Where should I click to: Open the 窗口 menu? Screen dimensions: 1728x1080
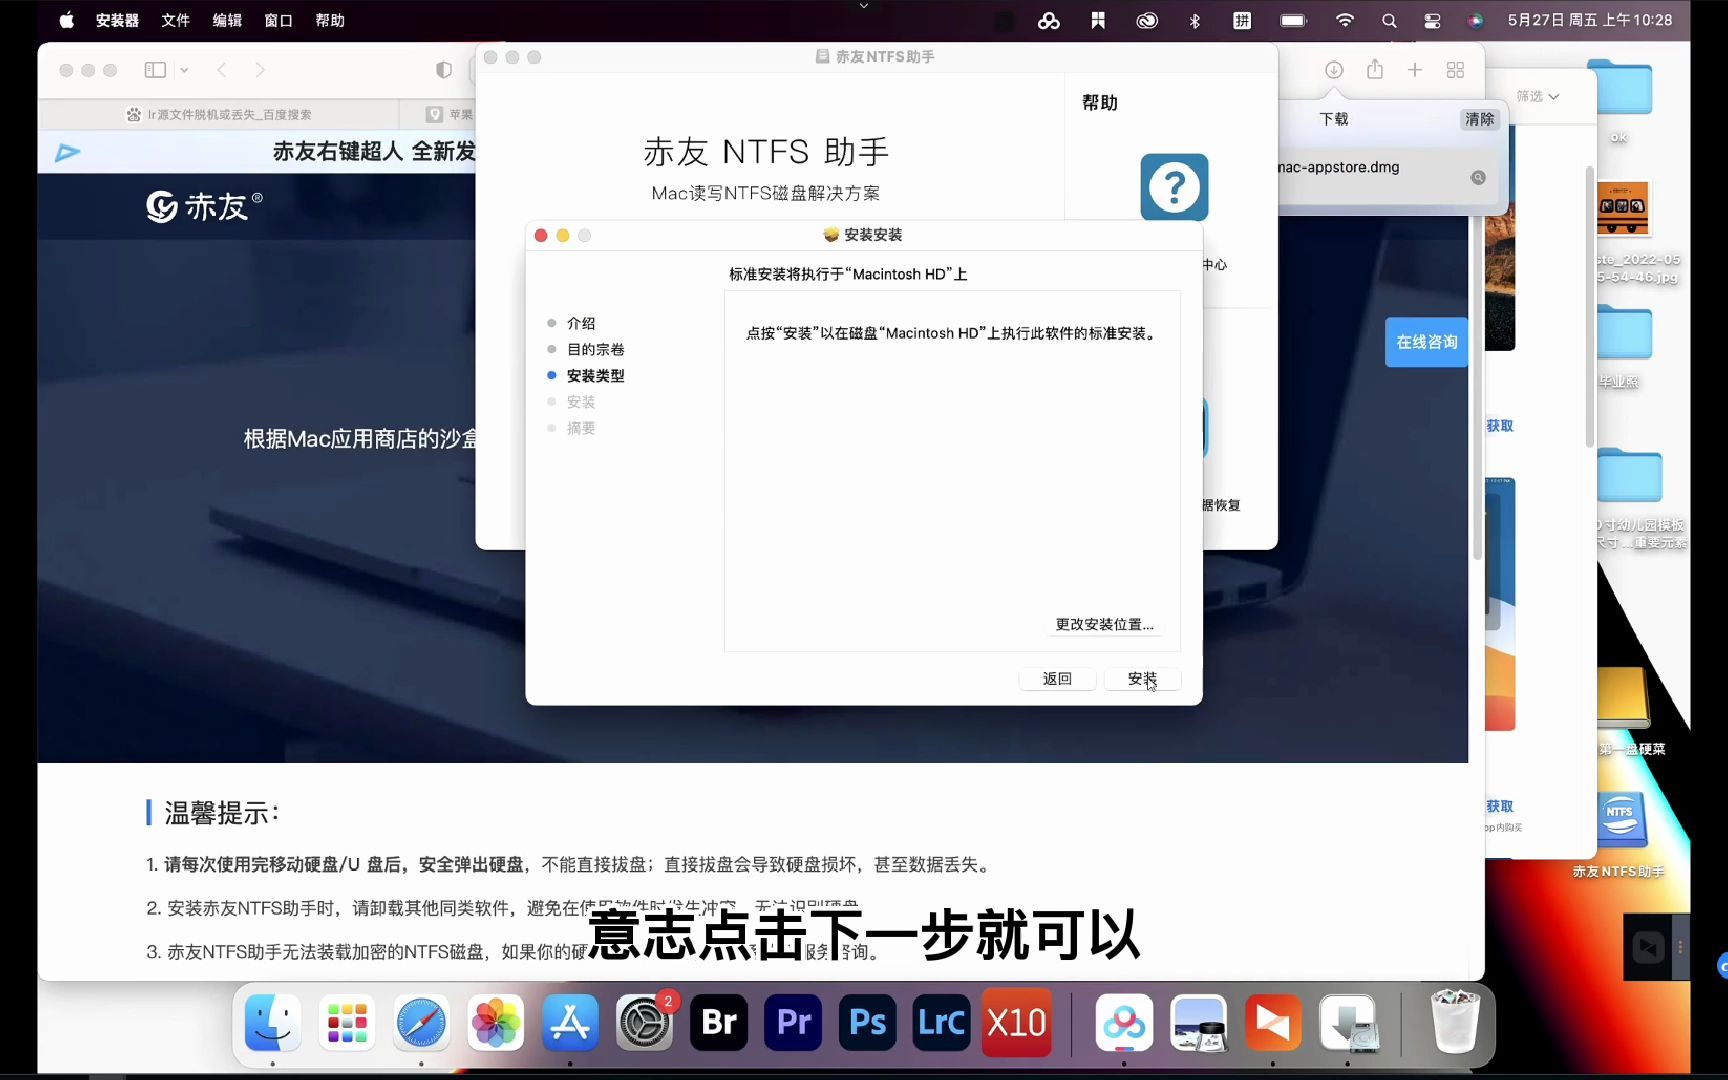(278, 20)
